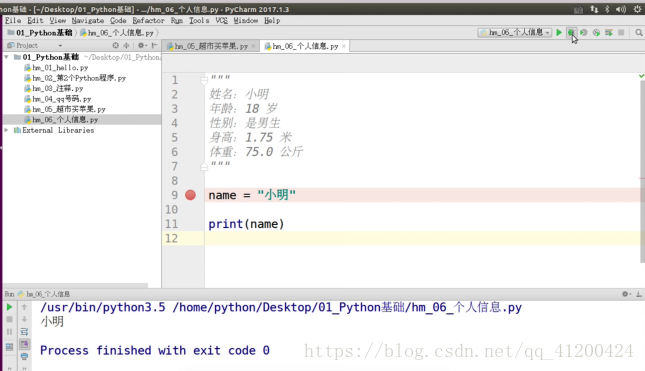Click hm_06_个人信息.py breadcrumb in navigation bar
Screen dimensions: 645x371
click(x=116, y=32)
